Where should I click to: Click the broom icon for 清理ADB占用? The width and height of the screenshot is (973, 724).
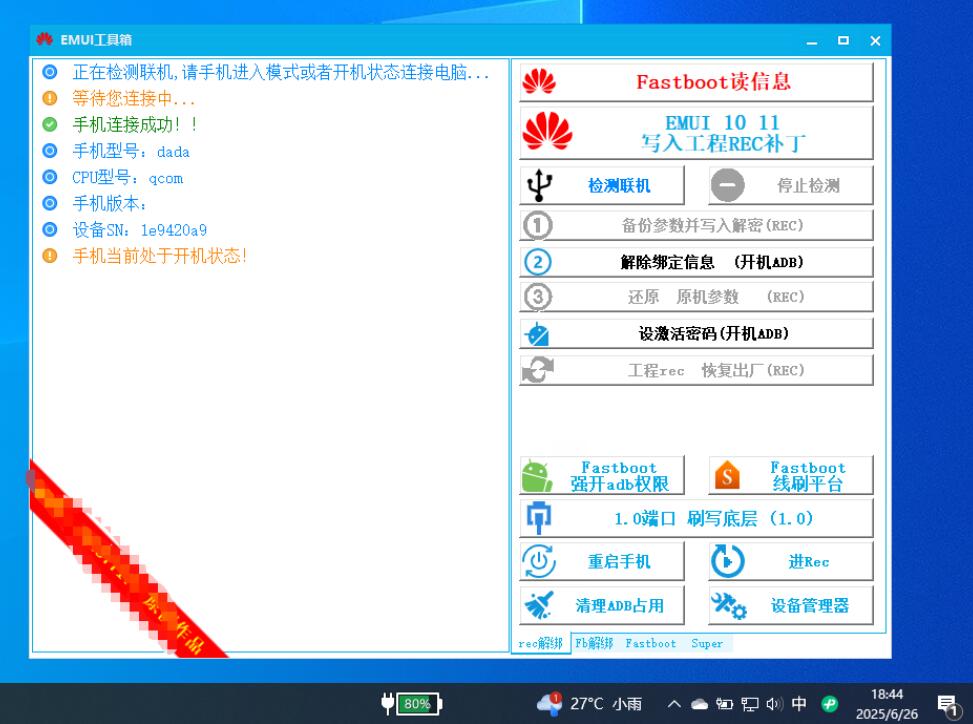[539, 605]
